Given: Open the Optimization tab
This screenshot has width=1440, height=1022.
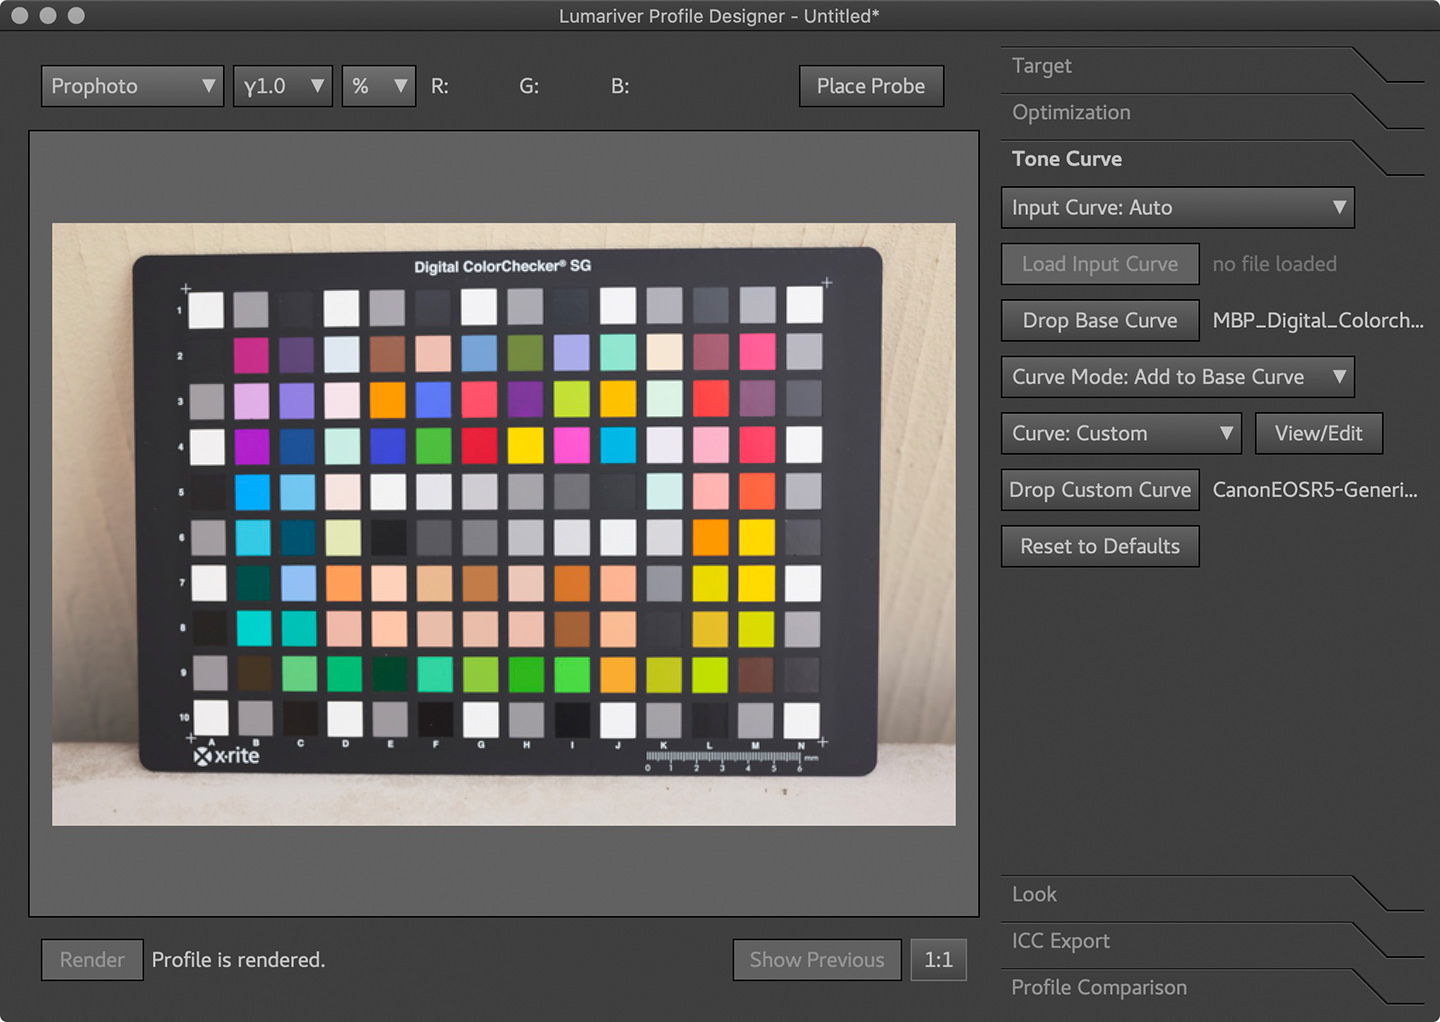Looking at the screenshot, I should (x=1071, y=113).
